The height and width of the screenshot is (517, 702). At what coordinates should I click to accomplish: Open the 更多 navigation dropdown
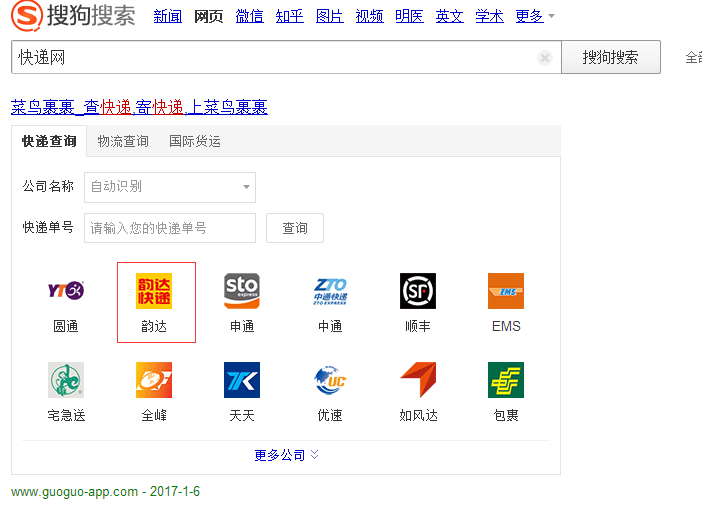click(535, 16)
